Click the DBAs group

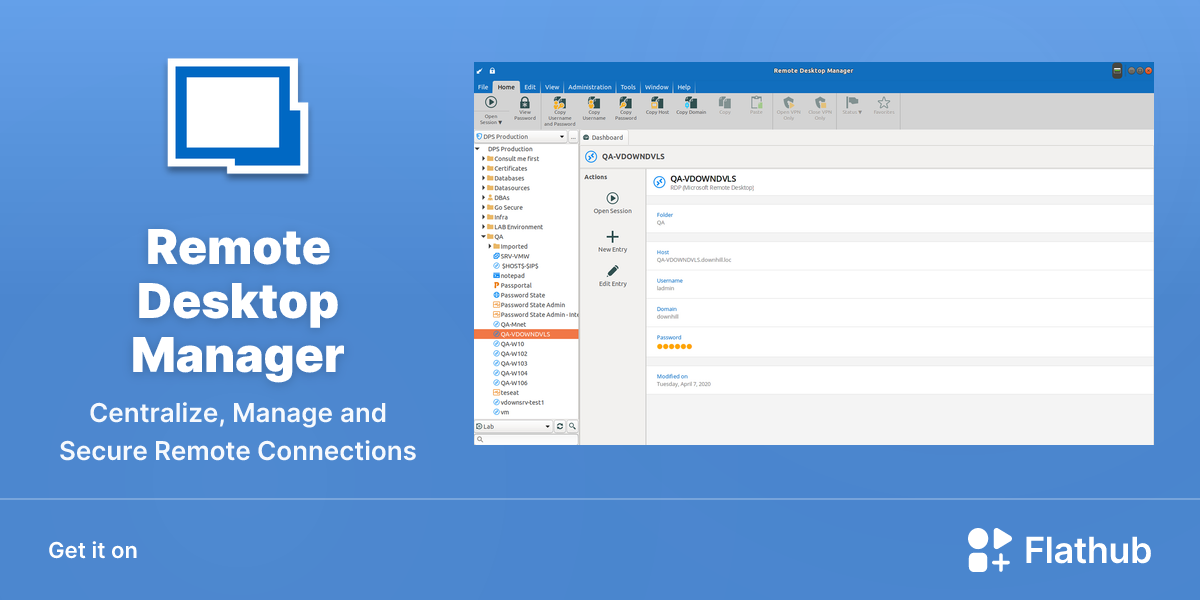point(498,198)
